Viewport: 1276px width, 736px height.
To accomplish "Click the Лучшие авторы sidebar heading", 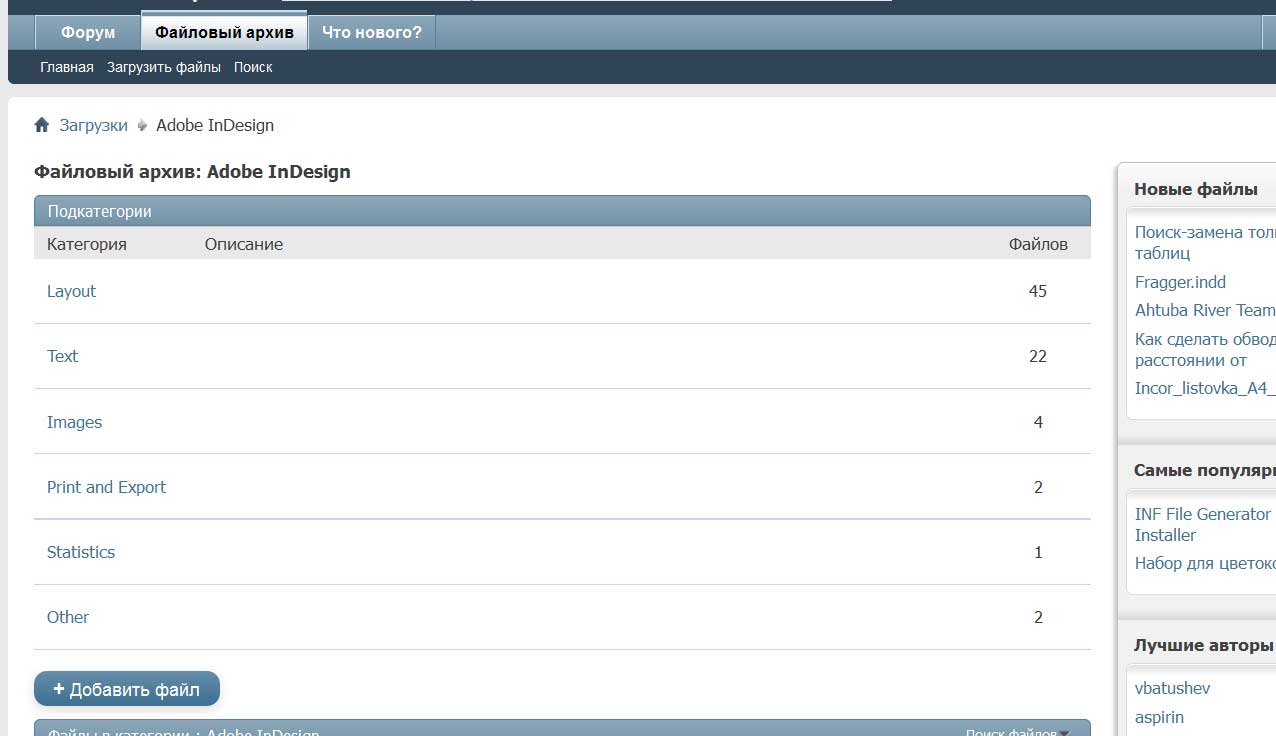I will (1204, 645).
